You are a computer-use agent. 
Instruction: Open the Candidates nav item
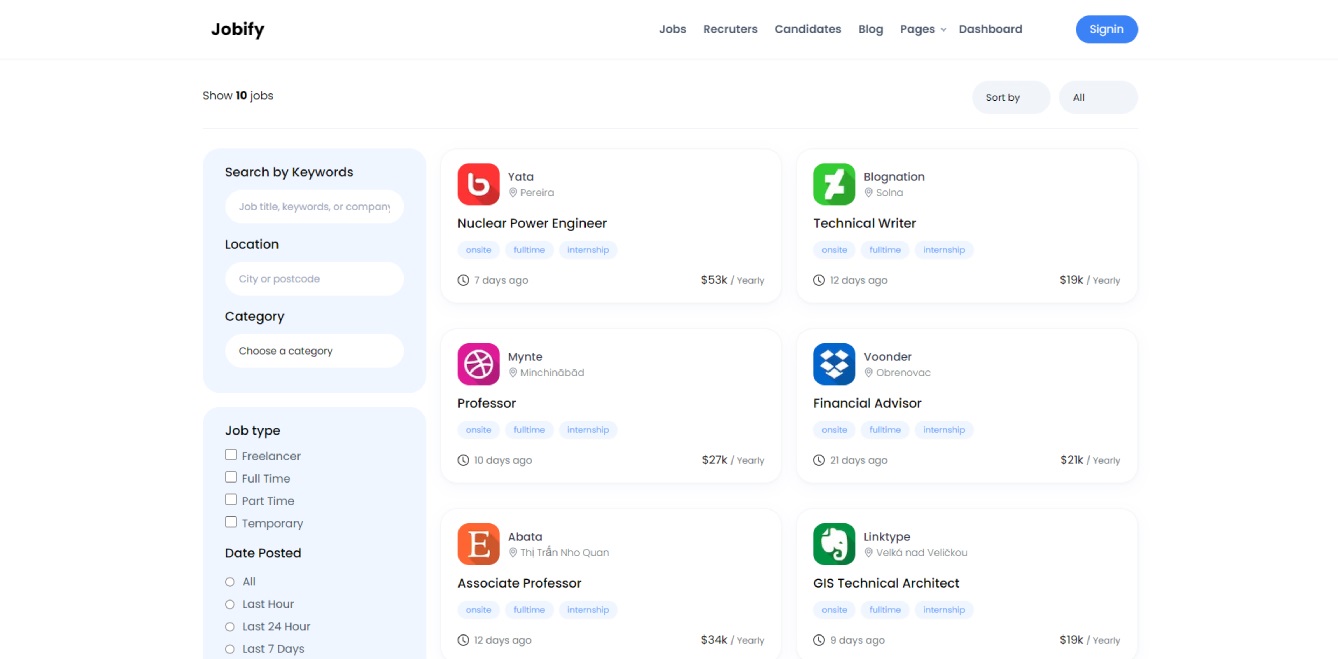(808, 29)
